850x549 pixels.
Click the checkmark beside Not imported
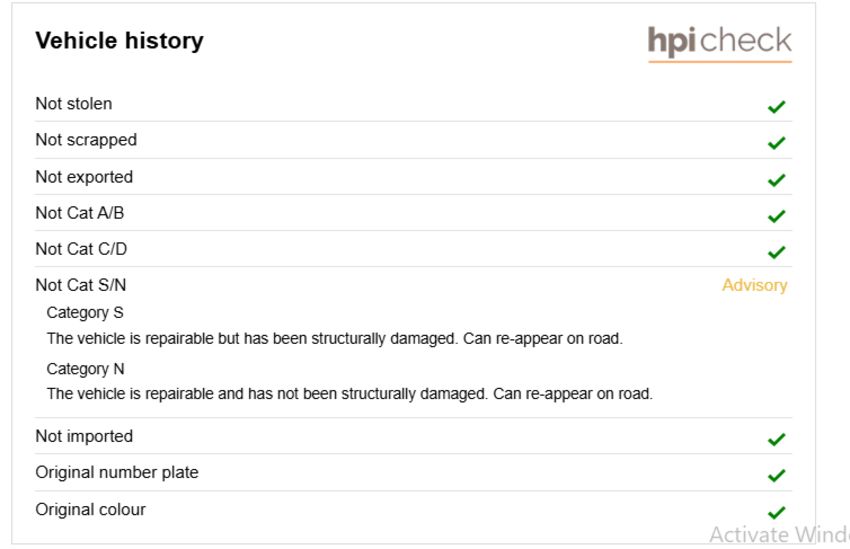[776, 439]
